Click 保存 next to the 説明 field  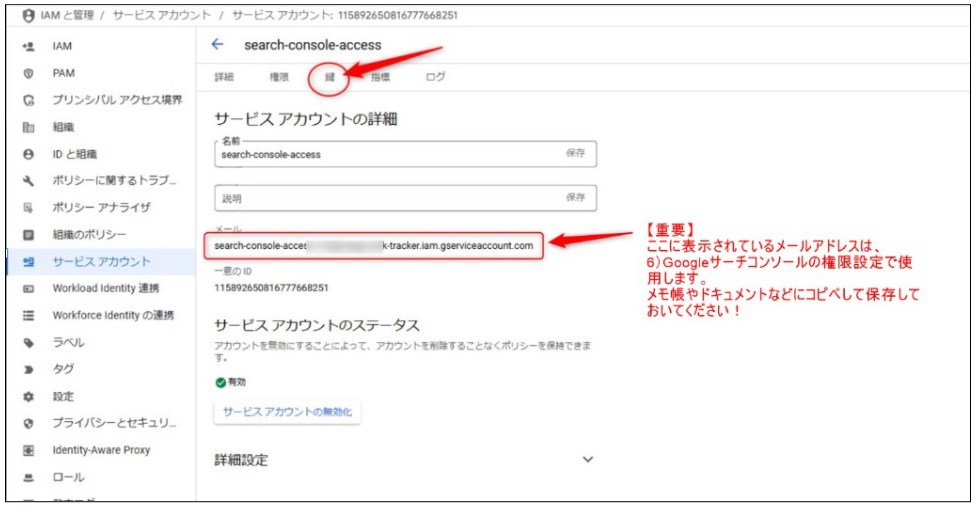coord(575,198)
